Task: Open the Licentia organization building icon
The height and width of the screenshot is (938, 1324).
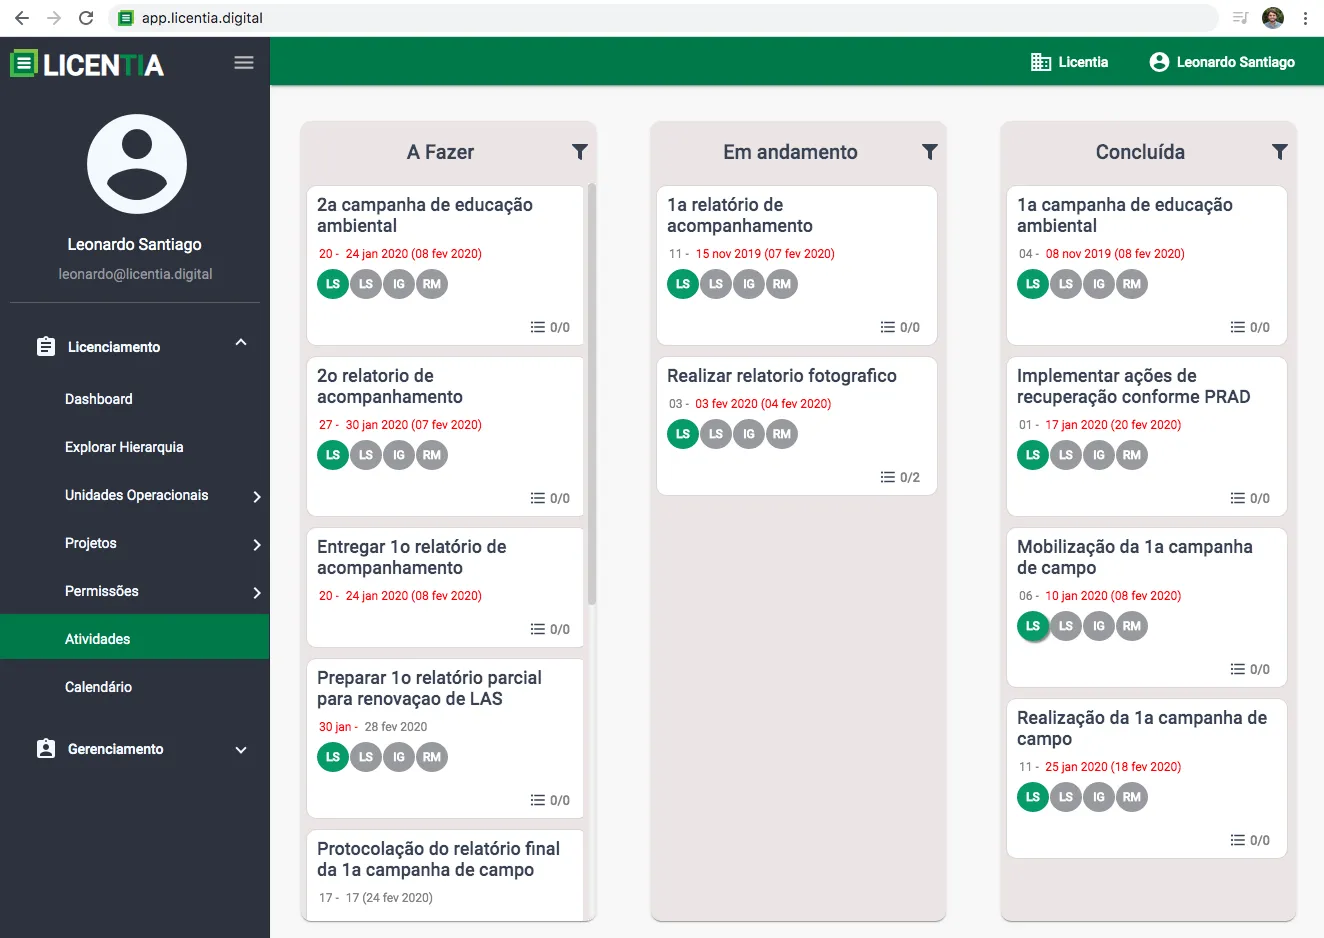Action: pos(1041,62)
